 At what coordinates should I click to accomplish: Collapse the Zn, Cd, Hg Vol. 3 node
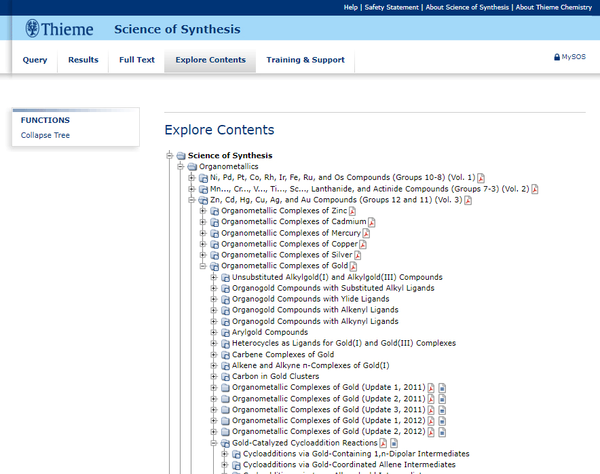[192, 200]
